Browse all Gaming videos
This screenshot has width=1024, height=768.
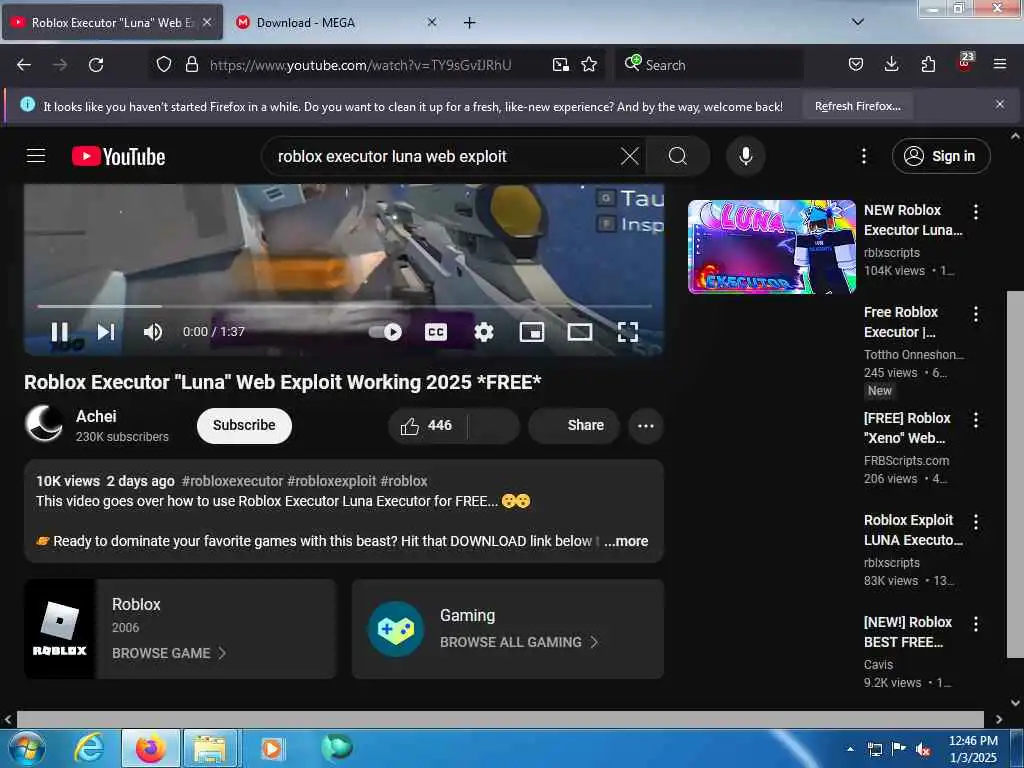tap(508, 629)
